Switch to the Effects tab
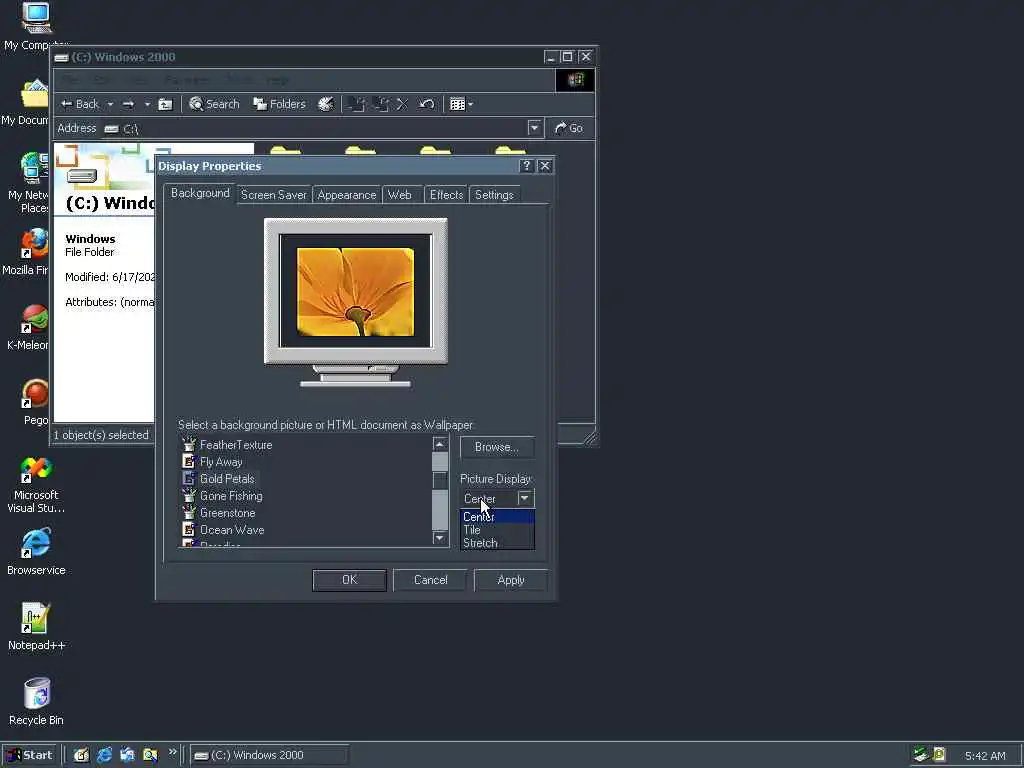This screenshot has width=1024, height=768. pos(446,195)
